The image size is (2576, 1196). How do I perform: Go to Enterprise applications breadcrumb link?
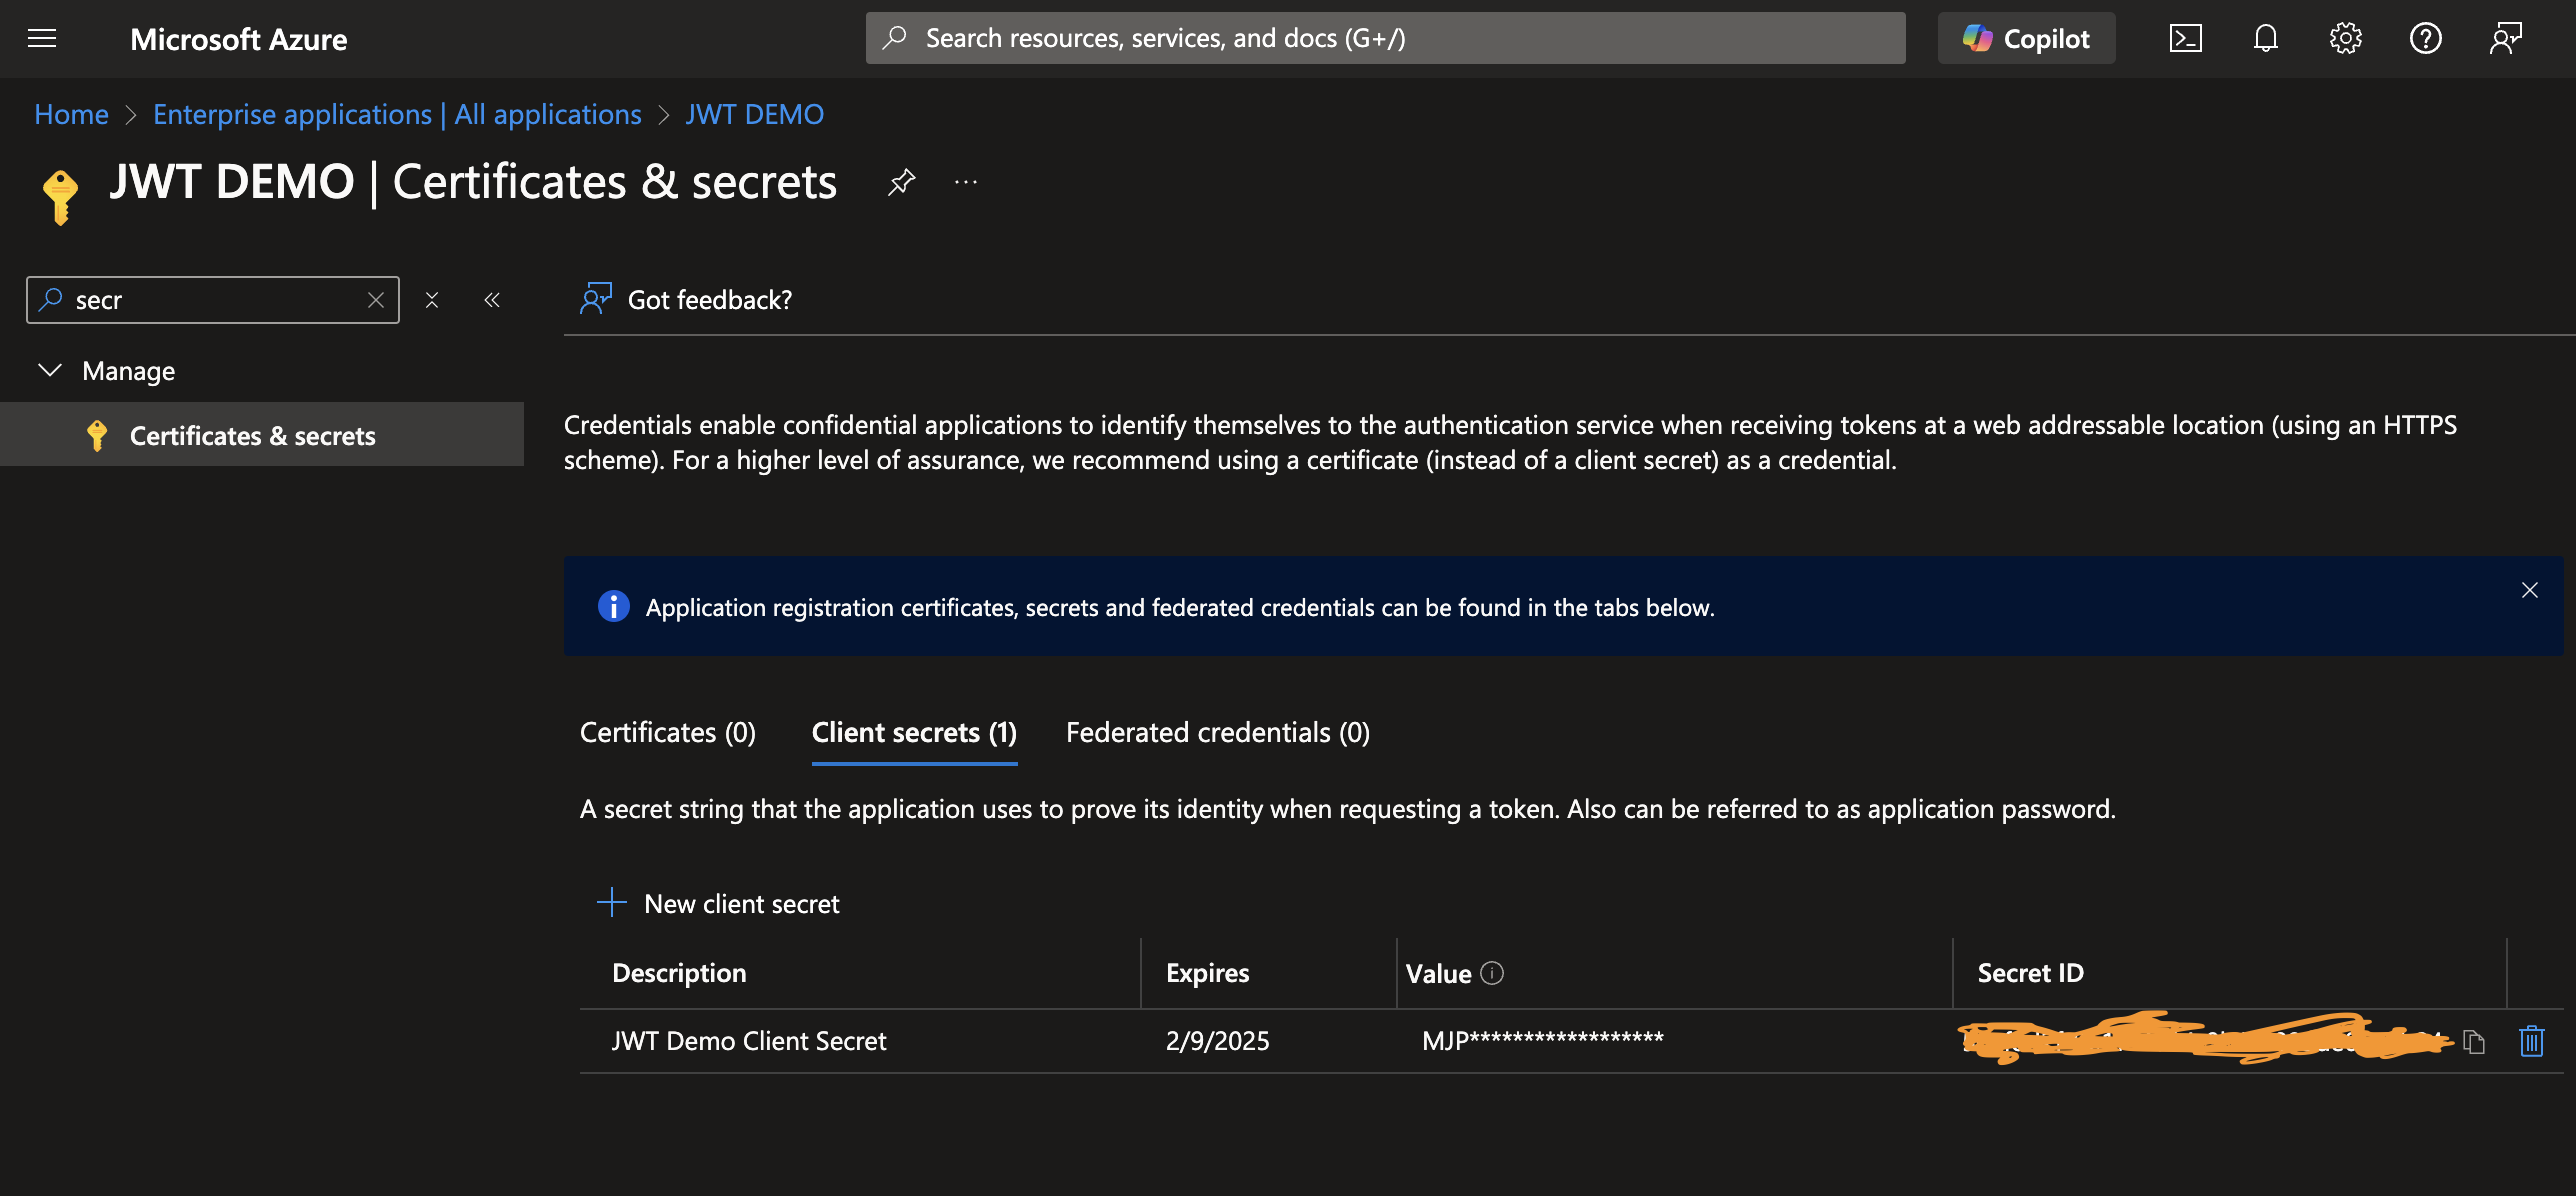point(396,115)
